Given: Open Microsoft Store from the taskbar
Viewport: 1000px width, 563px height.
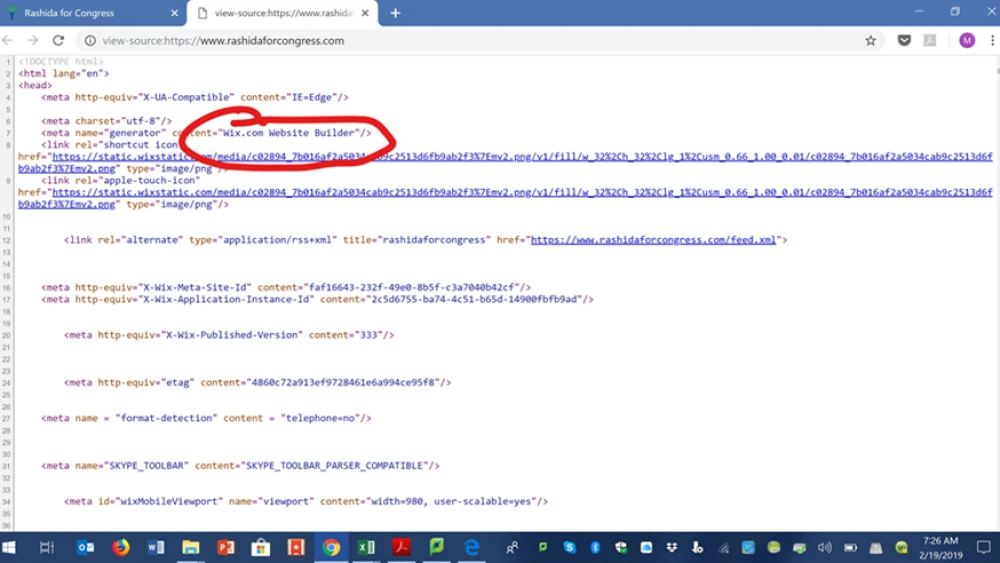Looking at the screenshot, I should (261, 547).
